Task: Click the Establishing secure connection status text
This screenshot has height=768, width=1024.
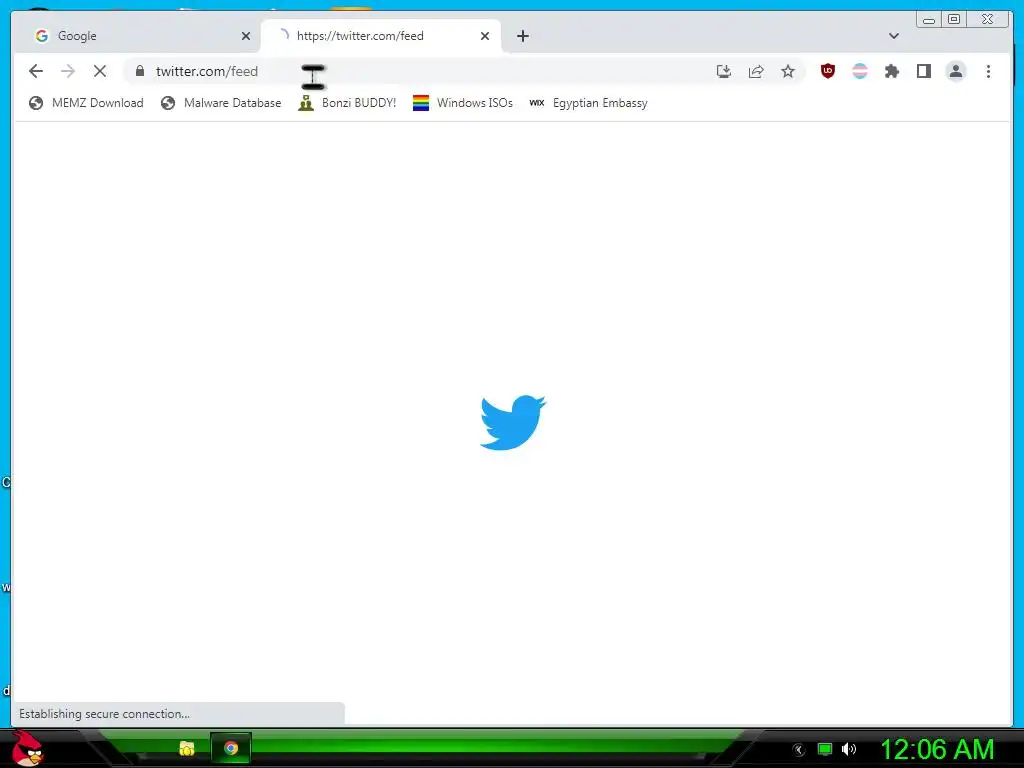Action: pos(104,714)
